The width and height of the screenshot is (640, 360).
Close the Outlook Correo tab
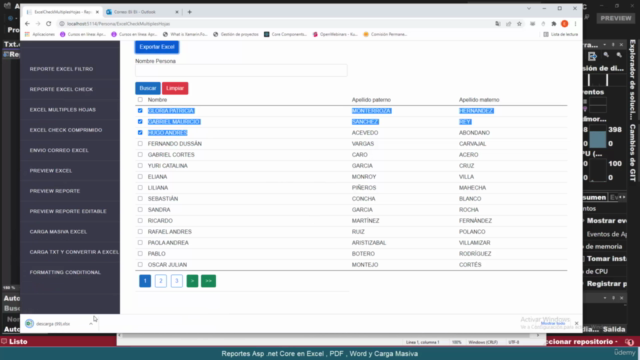177,12
